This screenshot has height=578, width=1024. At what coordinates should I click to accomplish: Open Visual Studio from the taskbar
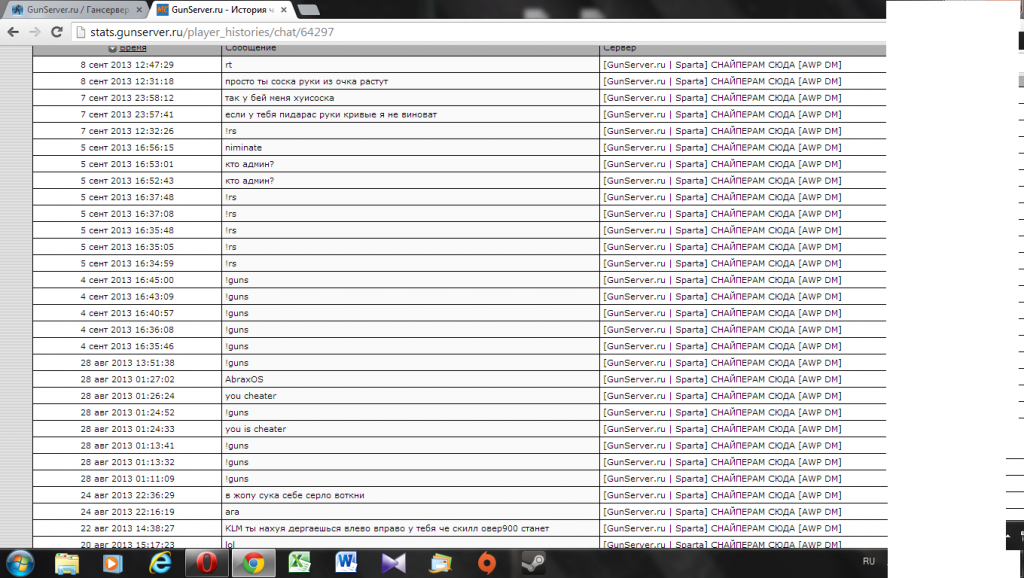pyautogui.click(x=393, y=563)
